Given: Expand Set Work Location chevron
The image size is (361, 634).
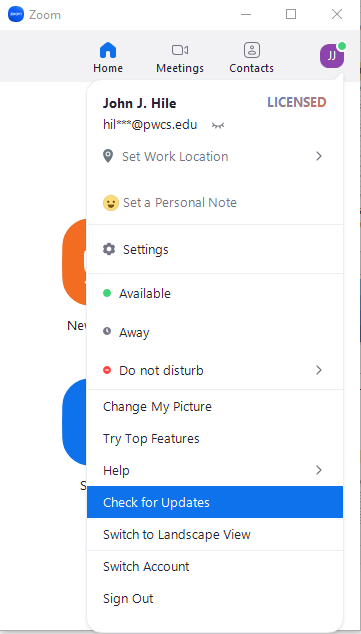Looking at the screenshot, I should point(319,156).
